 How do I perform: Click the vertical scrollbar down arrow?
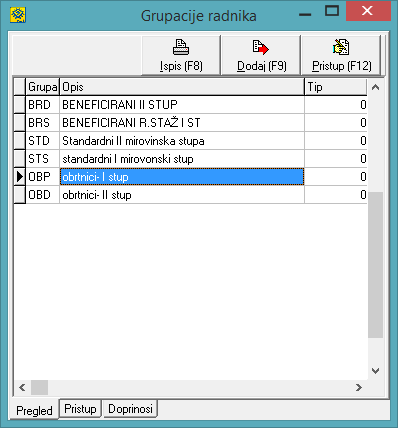tap(375, 371)
